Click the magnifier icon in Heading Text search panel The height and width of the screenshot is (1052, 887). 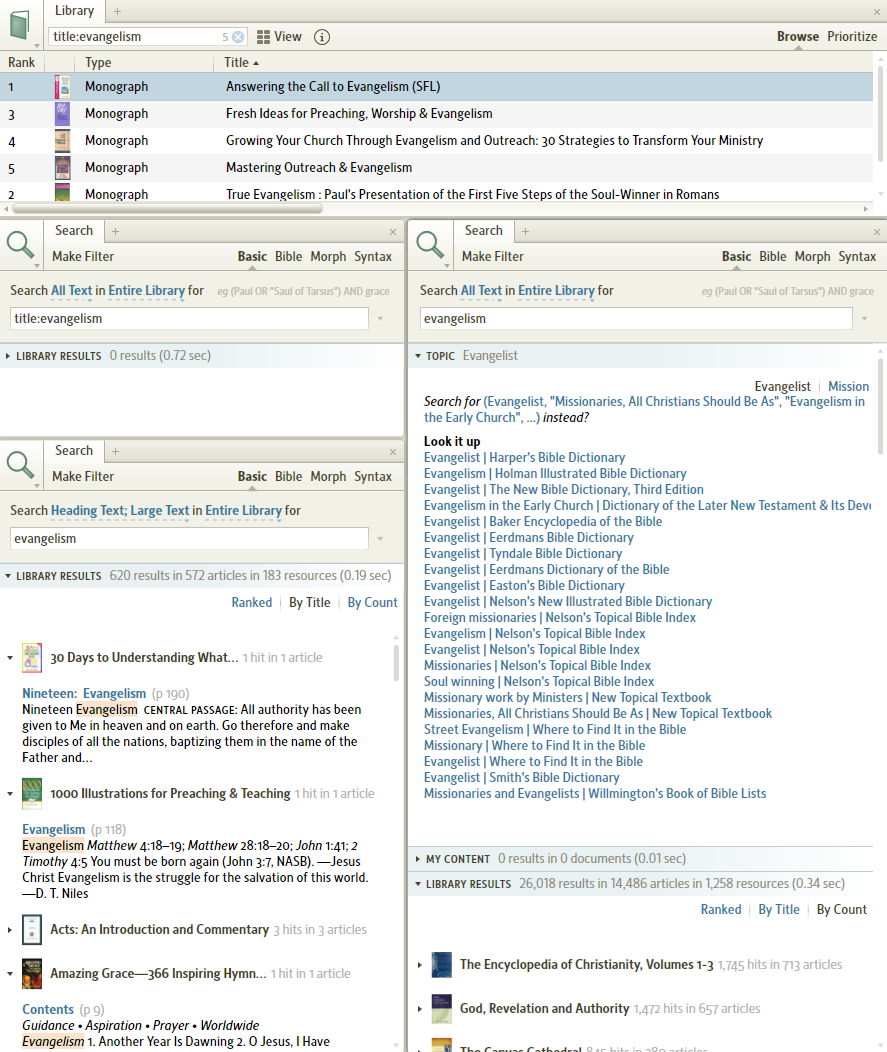click(20, 465)
